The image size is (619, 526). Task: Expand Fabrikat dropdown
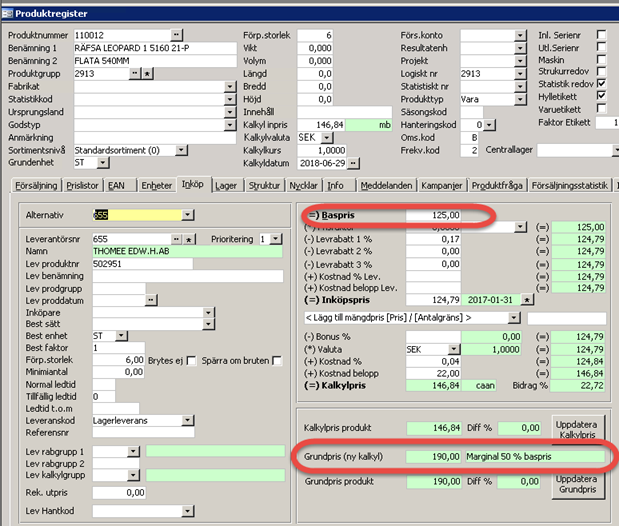230,86
